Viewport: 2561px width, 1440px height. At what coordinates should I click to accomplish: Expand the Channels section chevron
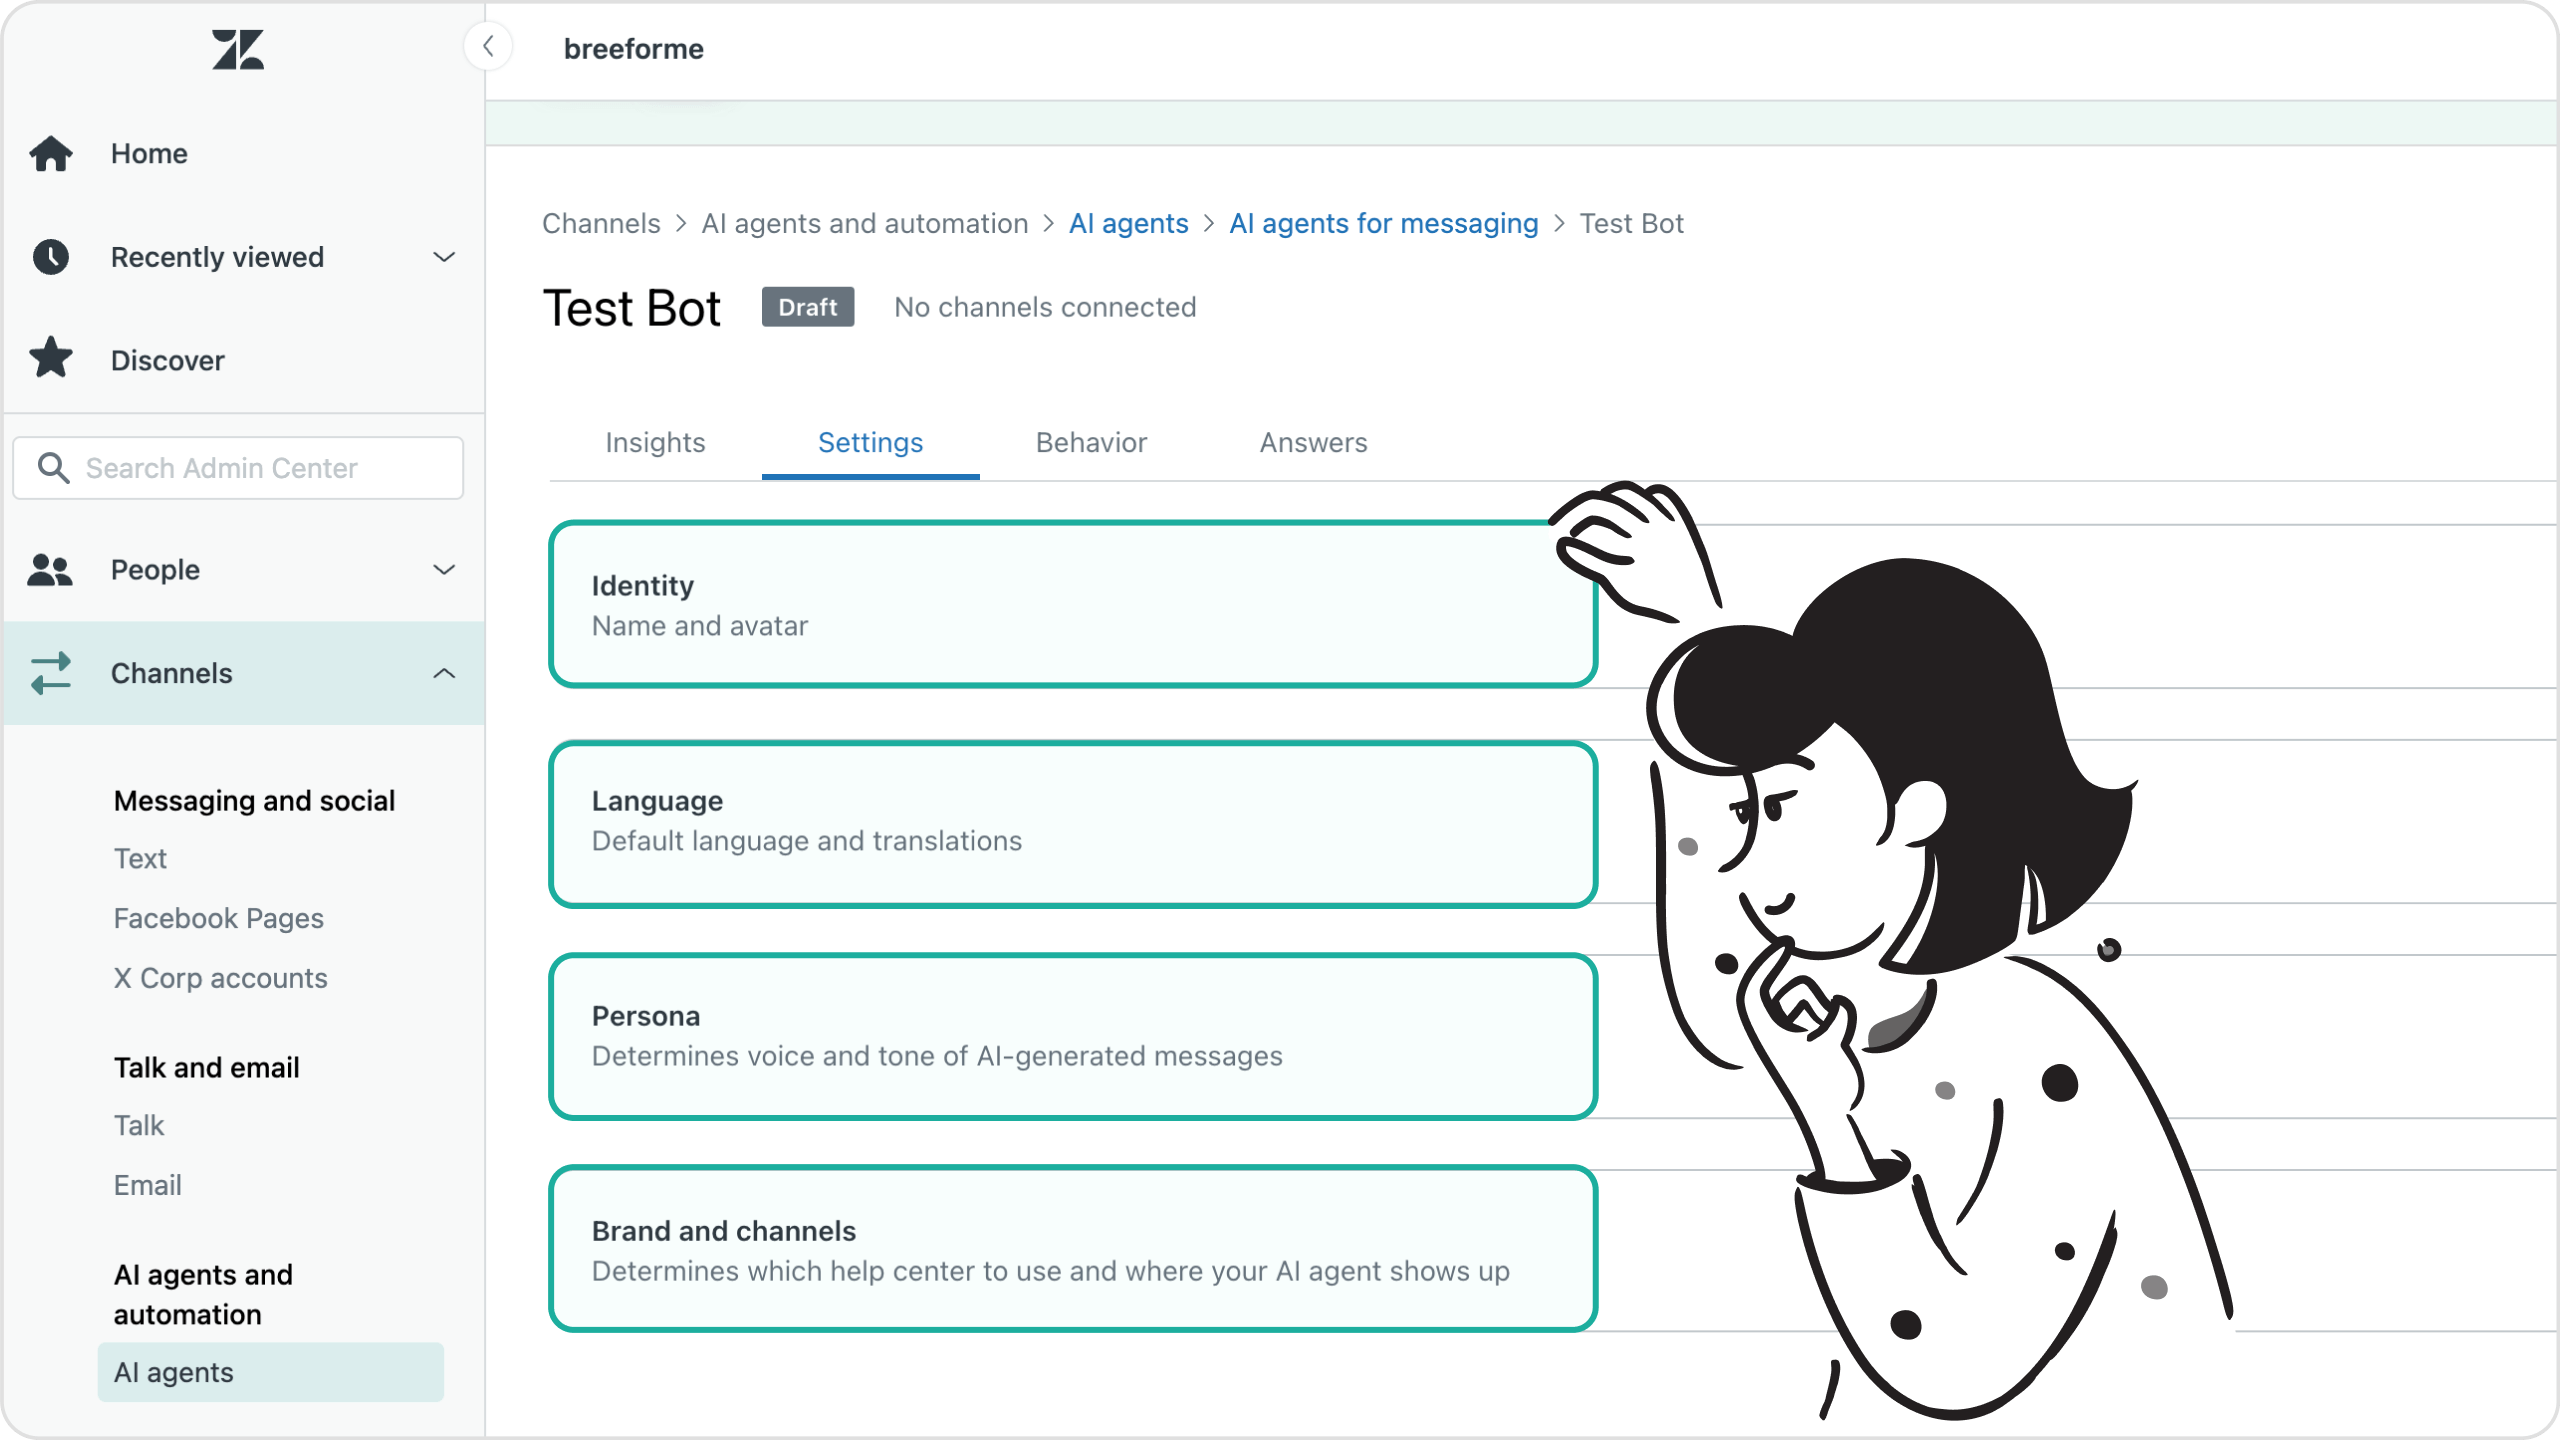[443, 672]
